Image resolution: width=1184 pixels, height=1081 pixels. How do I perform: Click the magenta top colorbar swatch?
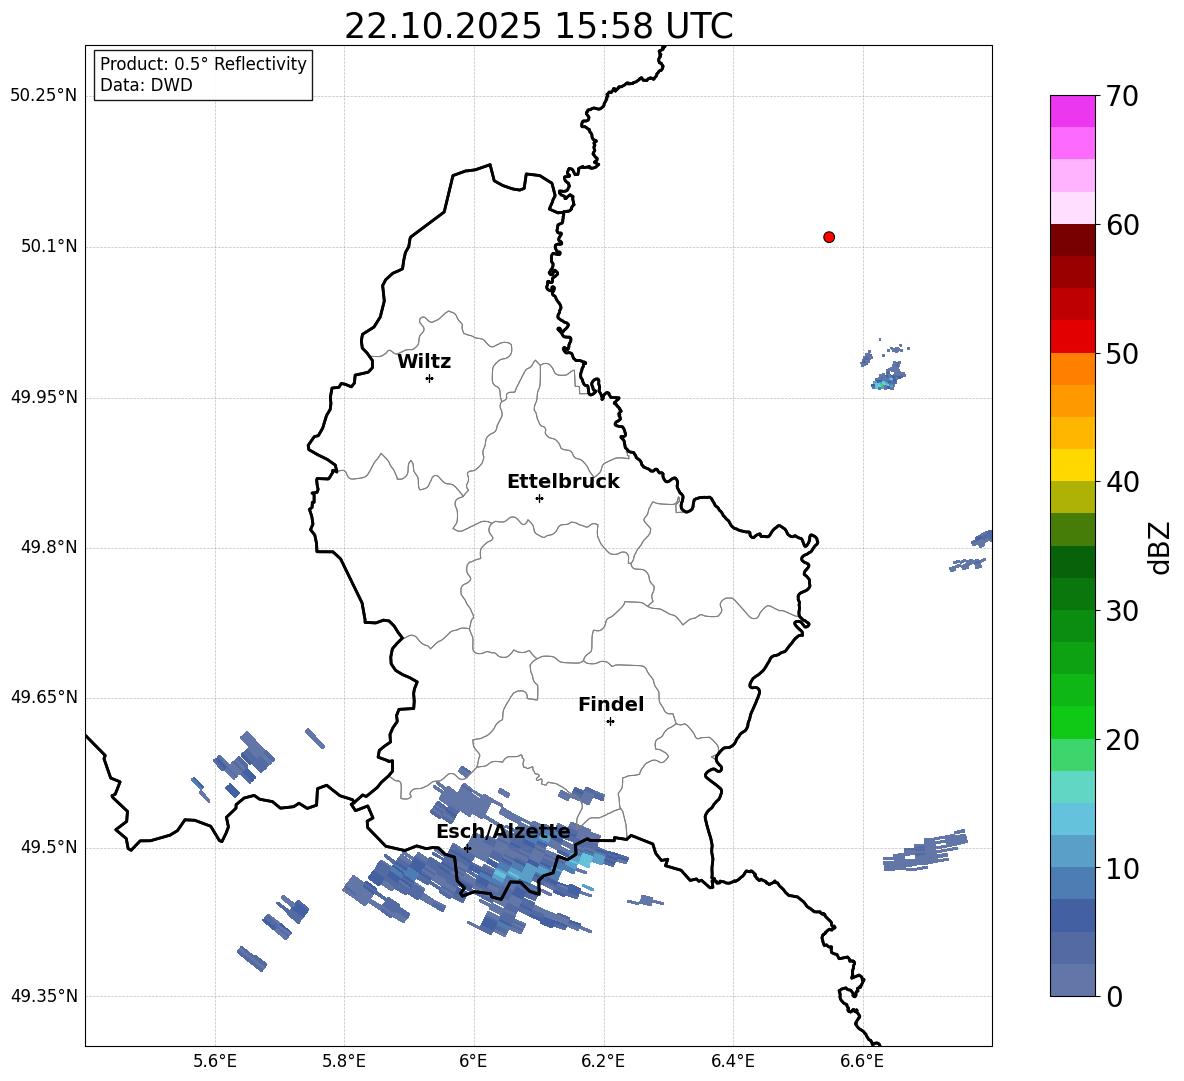click(x=1073, y=111)
